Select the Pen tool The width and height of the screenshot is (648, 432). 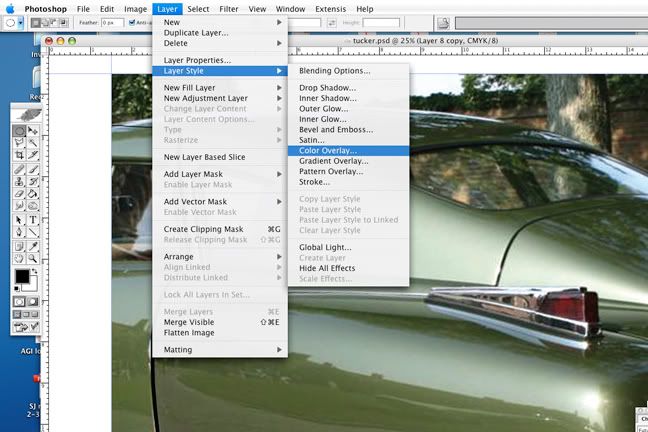coord(19,232)
